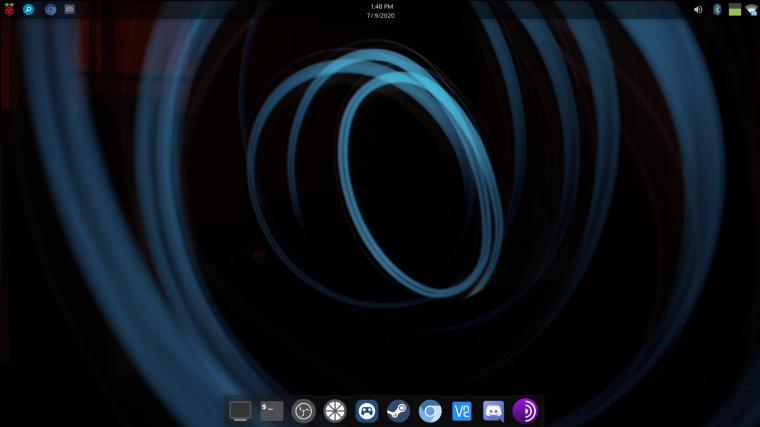760x427 pixels.
Task: Open the Raspberry Pi main menu
Action: [9, 9]
